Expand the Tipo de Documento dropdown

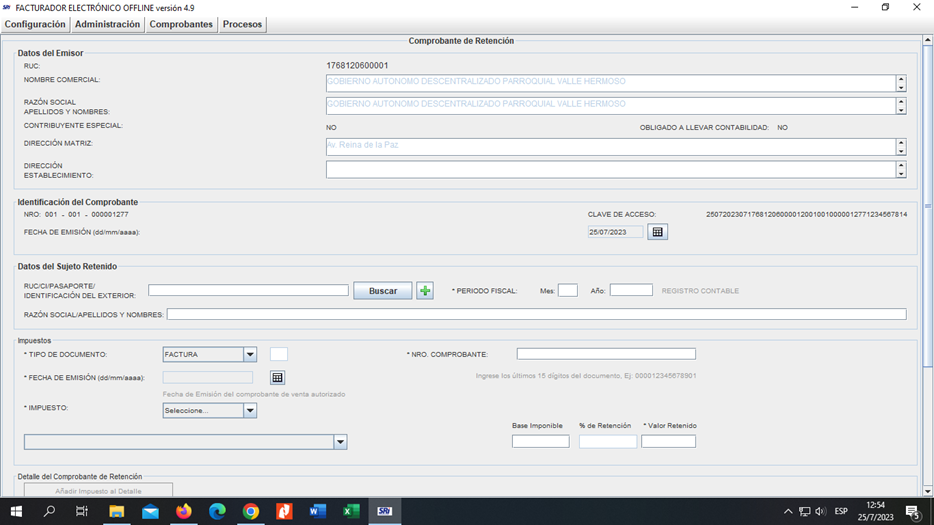(x=250, y=355)
